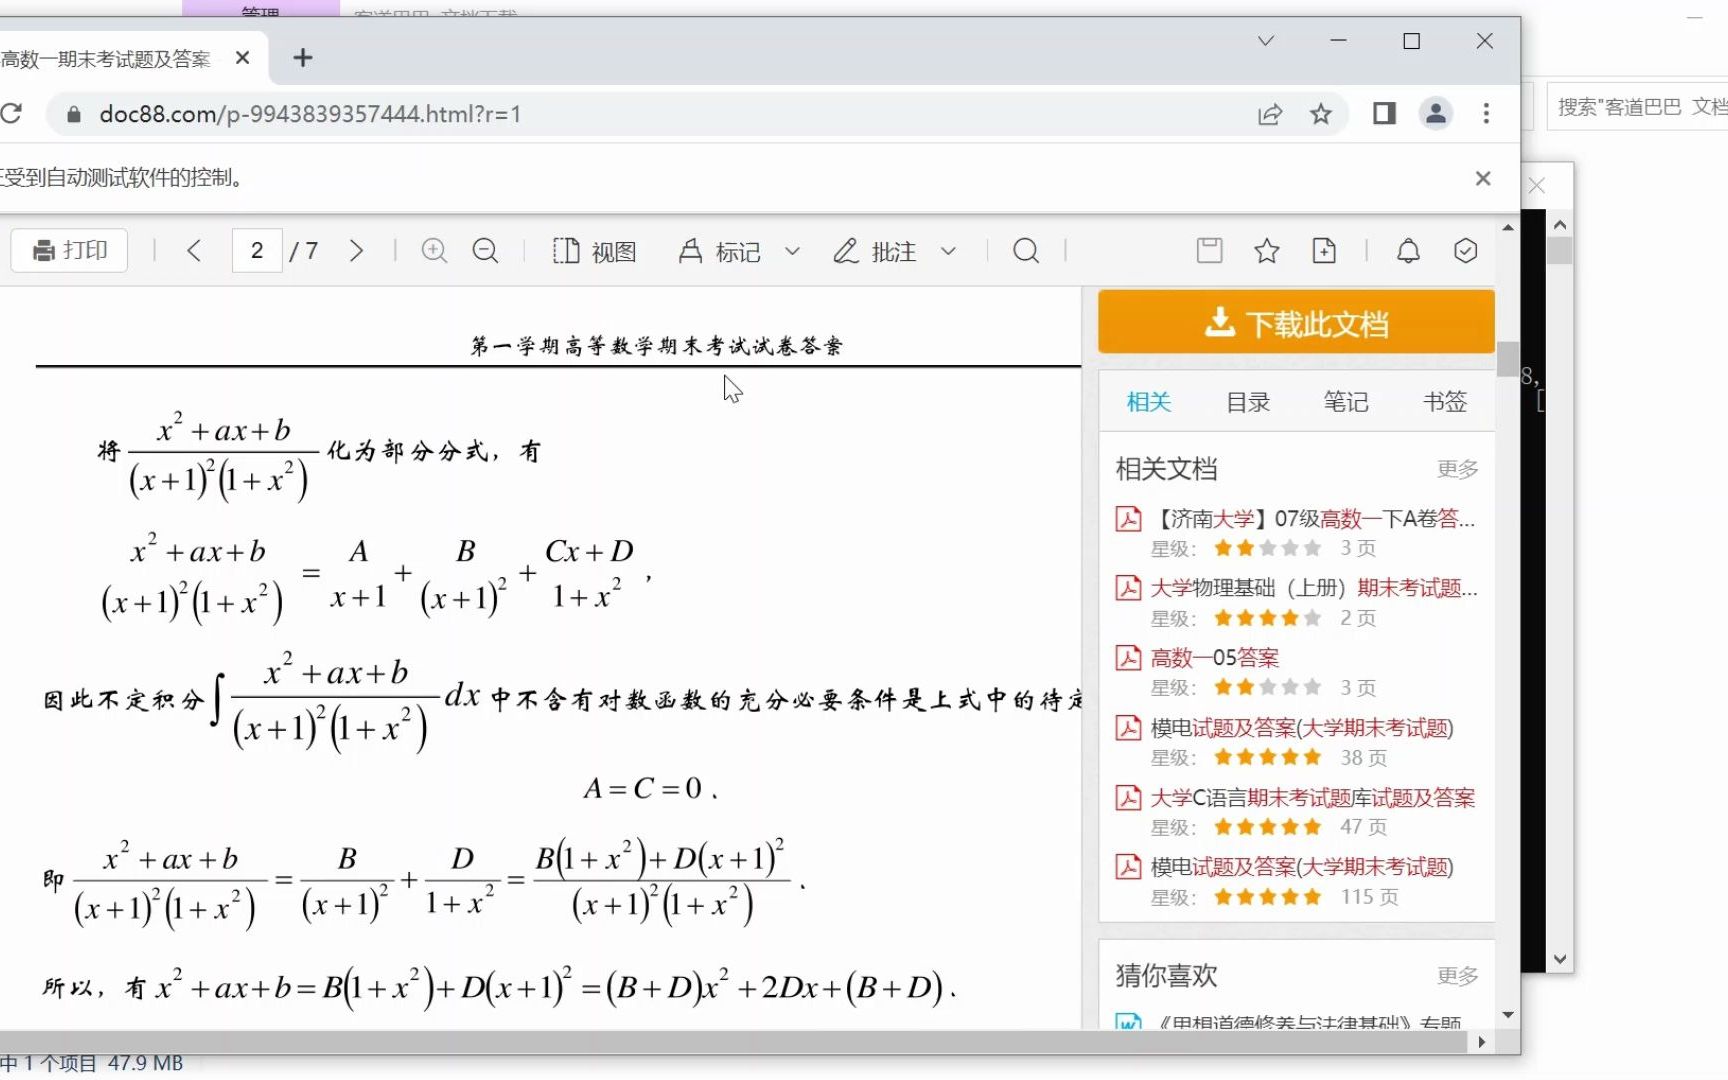Click the document header title text
Screen dimensions: 1728x1080
(657, 346)
